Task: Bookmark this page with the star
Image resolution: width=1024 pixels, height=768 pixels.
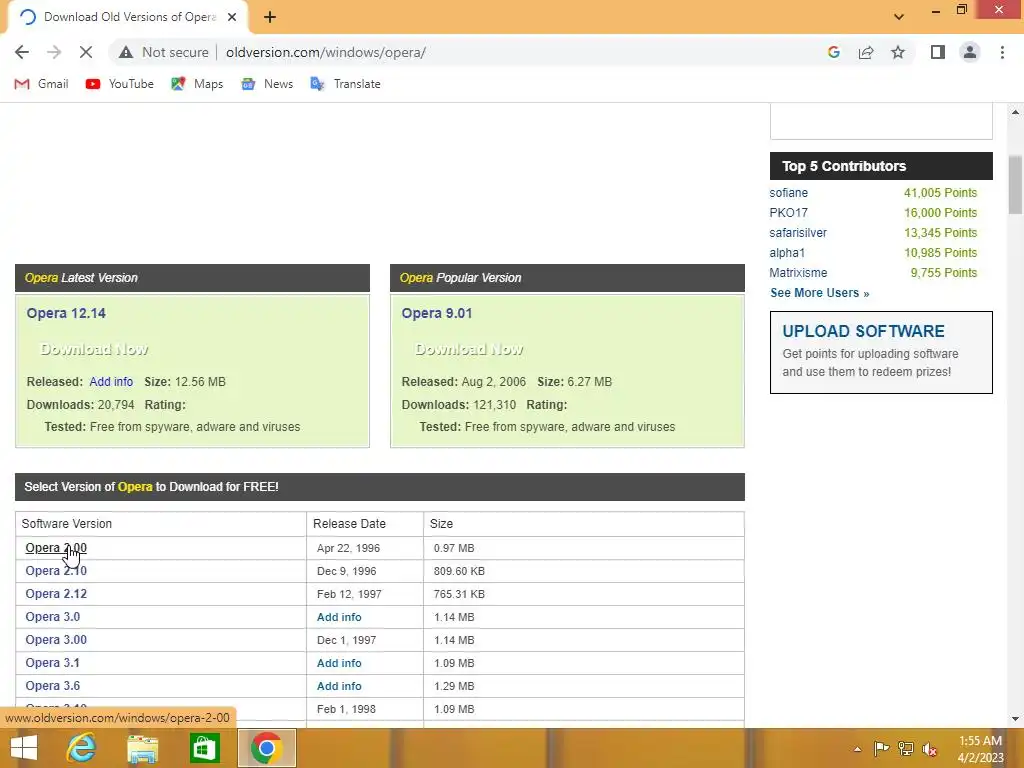Action: pyautogui.click(x=898, y=52)
